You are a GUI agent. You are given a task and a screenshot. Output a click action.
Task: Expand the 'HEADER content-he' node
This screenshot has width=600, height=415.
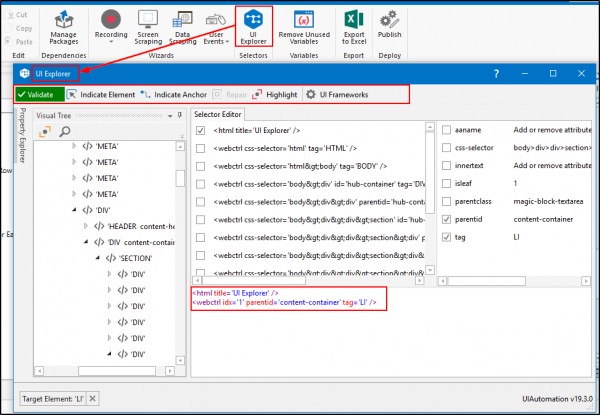click(86, 226)
